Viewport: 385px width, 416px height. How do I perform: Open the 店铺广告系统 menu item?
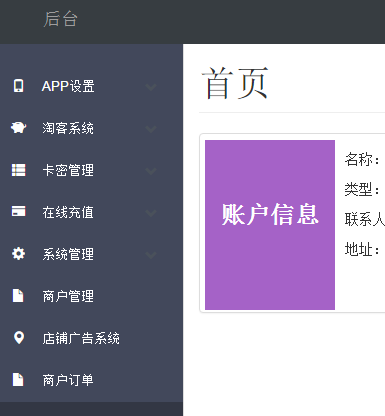91,338
